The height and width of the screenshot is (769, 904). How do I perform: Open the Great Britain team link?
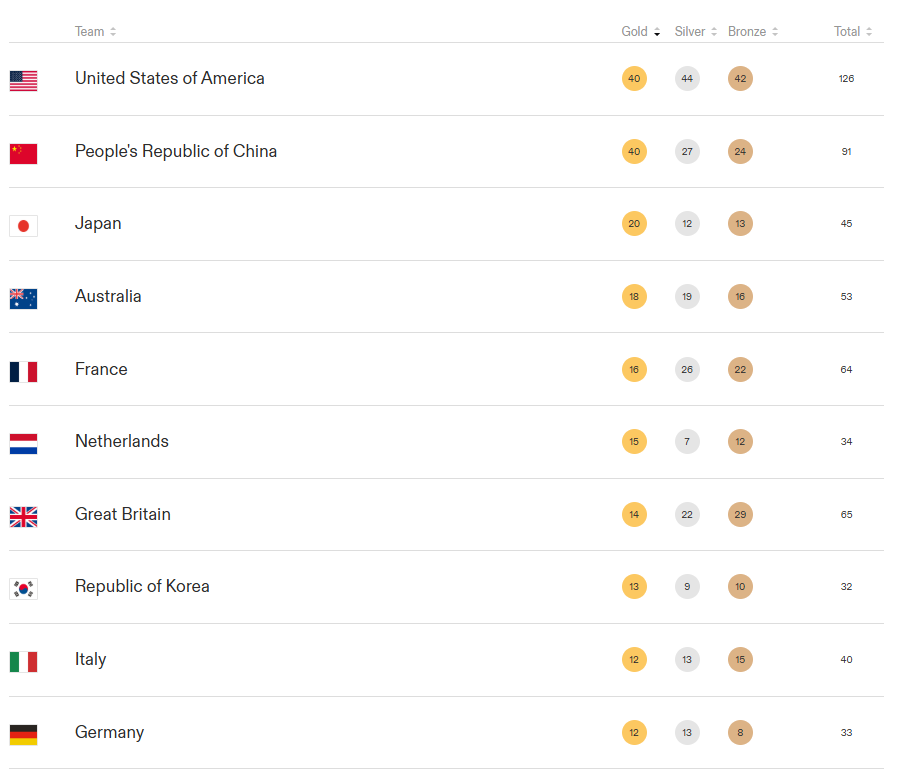point(123,514)
